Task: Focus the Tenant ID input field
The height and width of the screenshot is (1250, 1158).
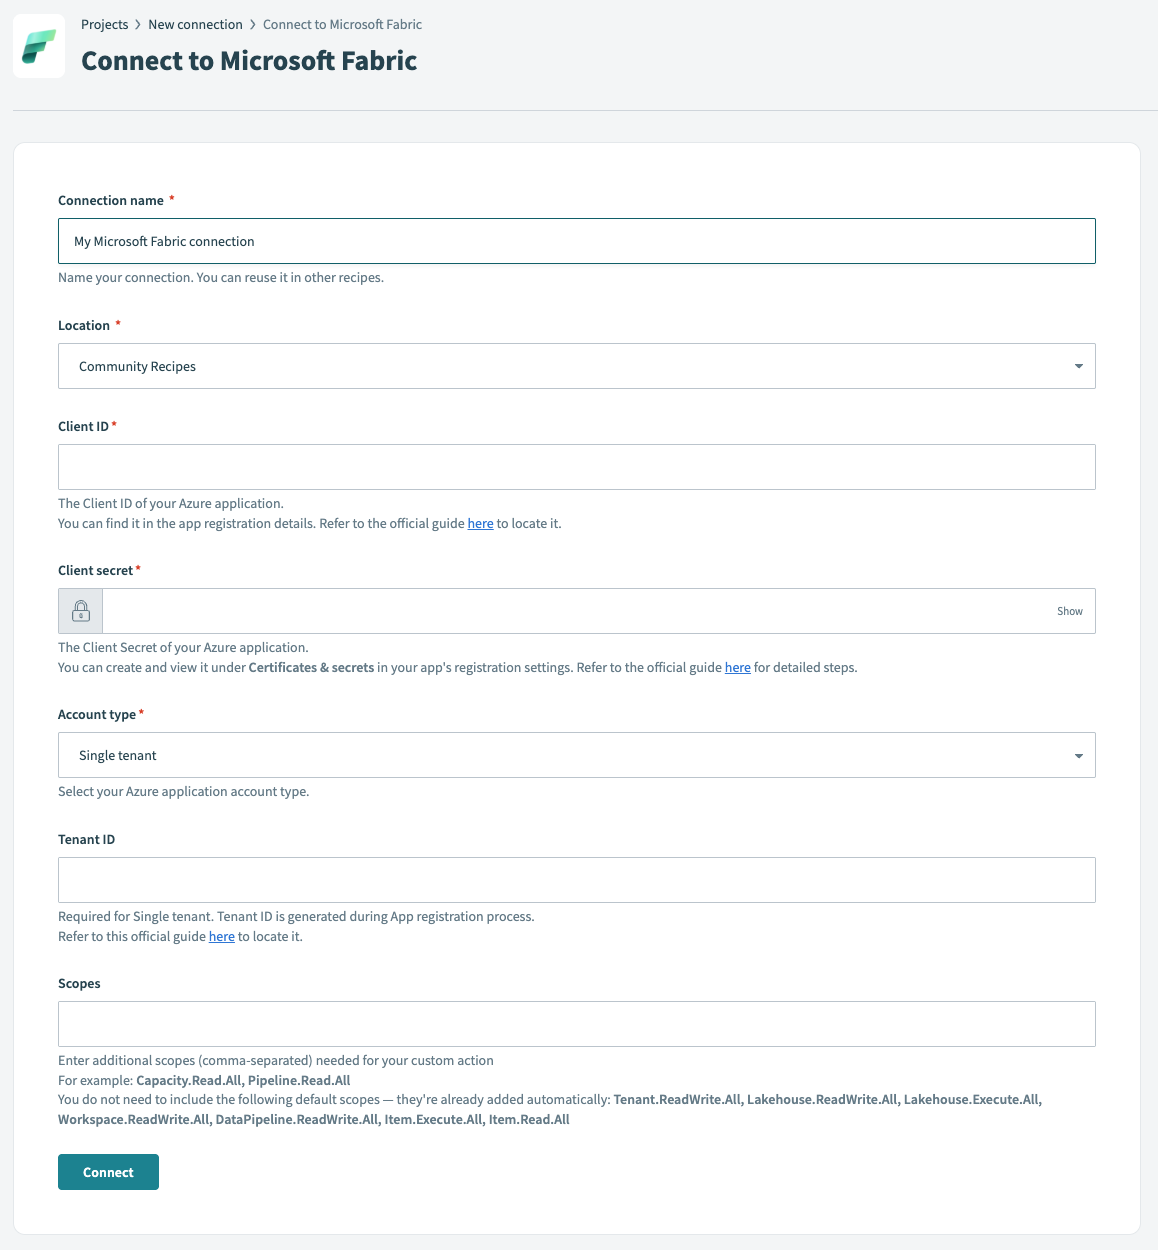Action: click(576, 880)
